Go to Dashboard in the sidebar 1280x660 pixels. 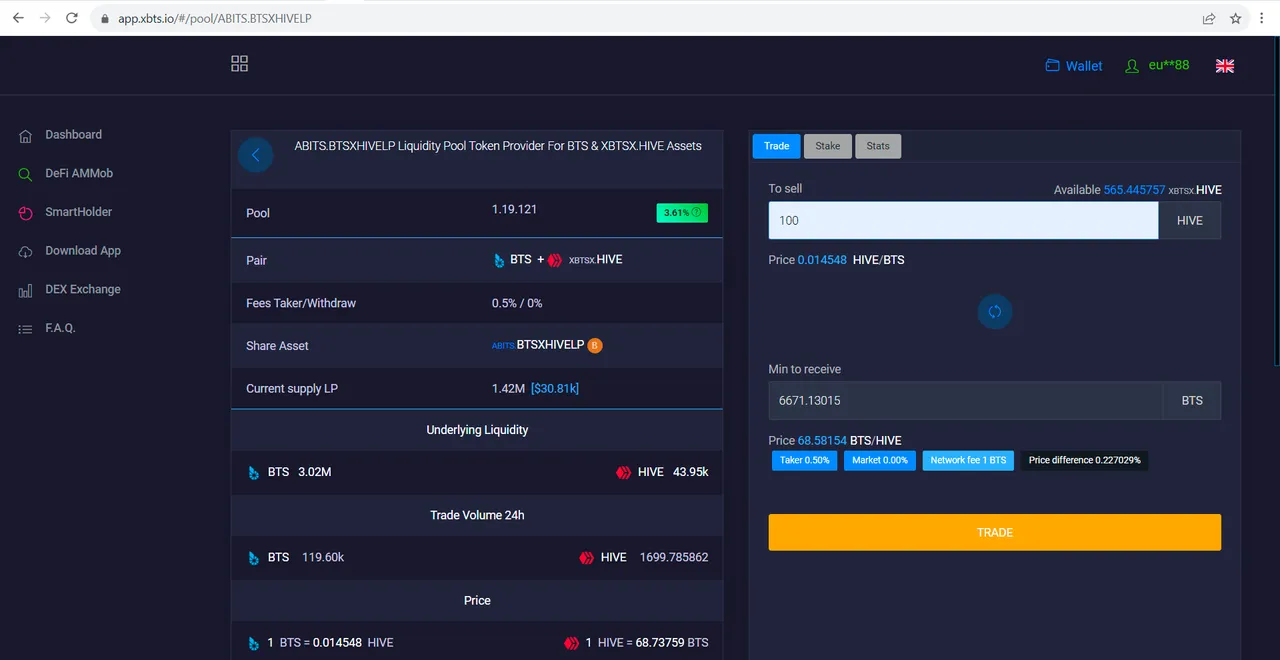point(73,135)
